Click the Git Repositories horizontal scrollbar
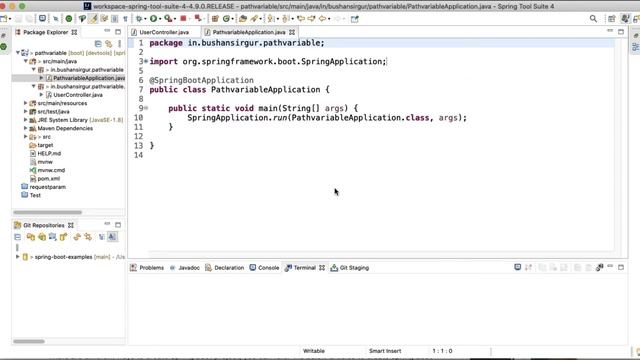The image size is (640, 360). 29,341
